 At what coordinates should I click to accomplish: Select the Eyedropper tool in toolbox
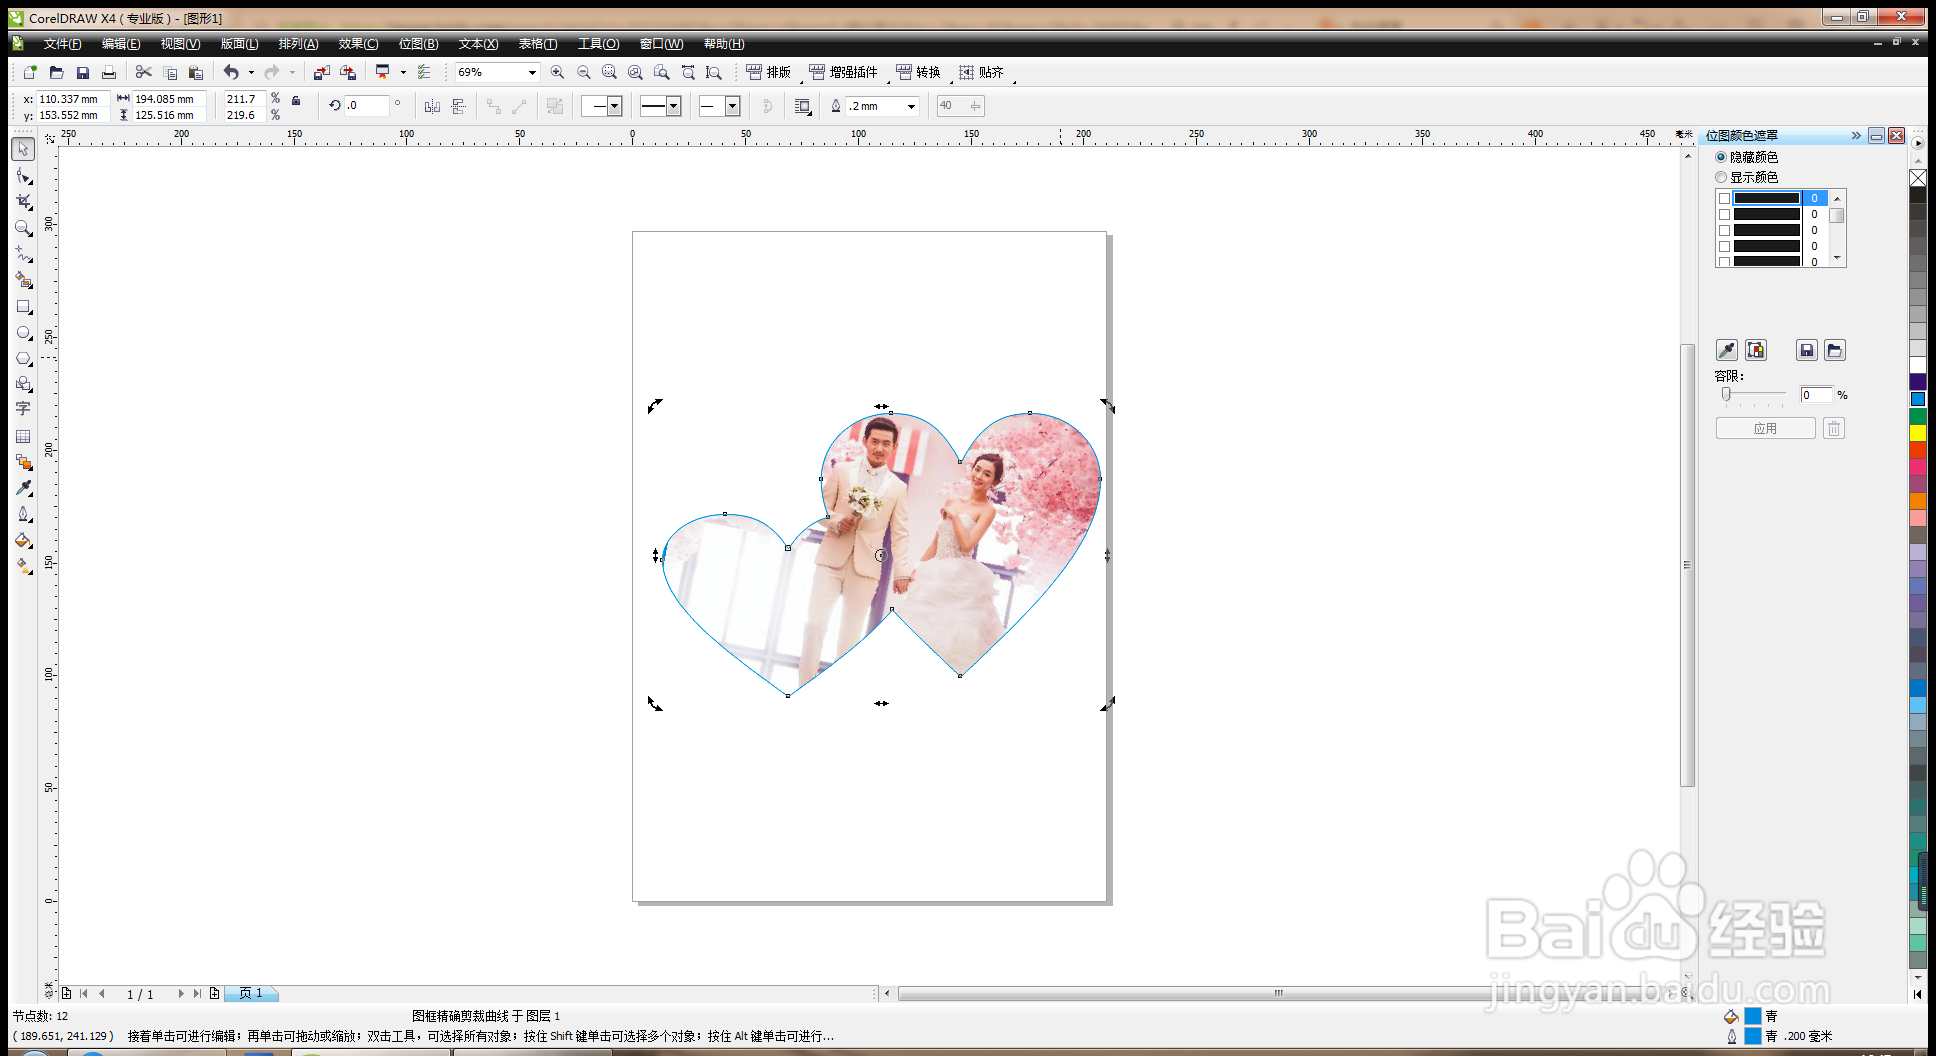(x=23, y=488)
